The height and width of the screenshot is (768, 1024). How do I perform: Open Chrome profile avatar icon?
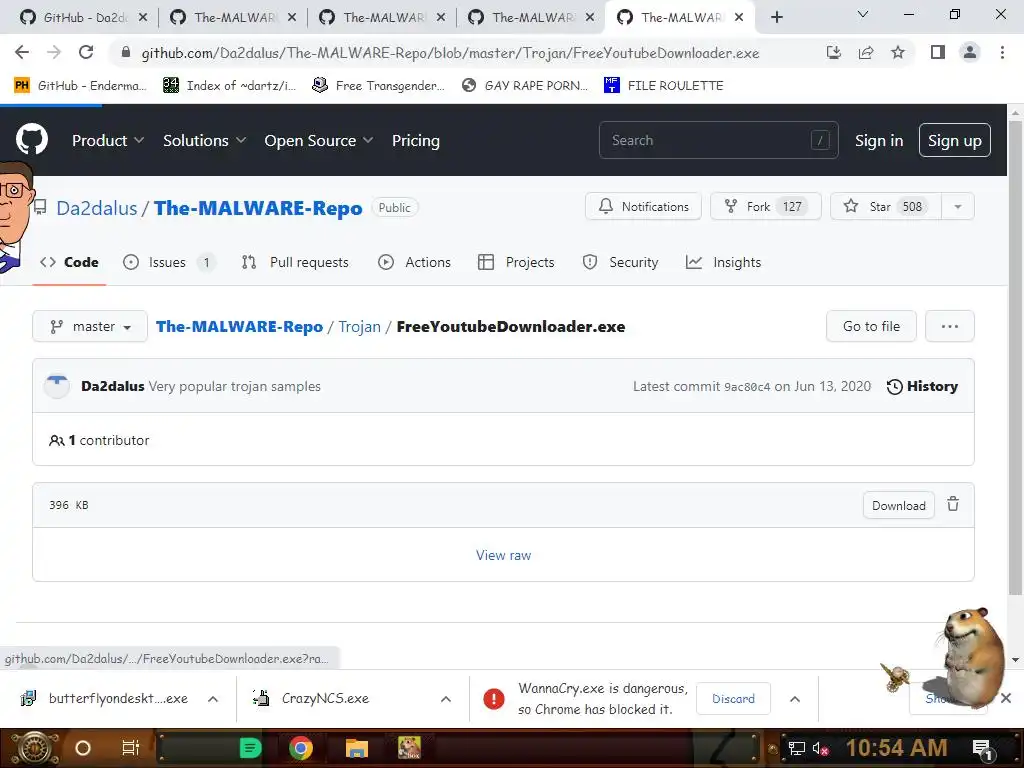click(x=970, y=52)
